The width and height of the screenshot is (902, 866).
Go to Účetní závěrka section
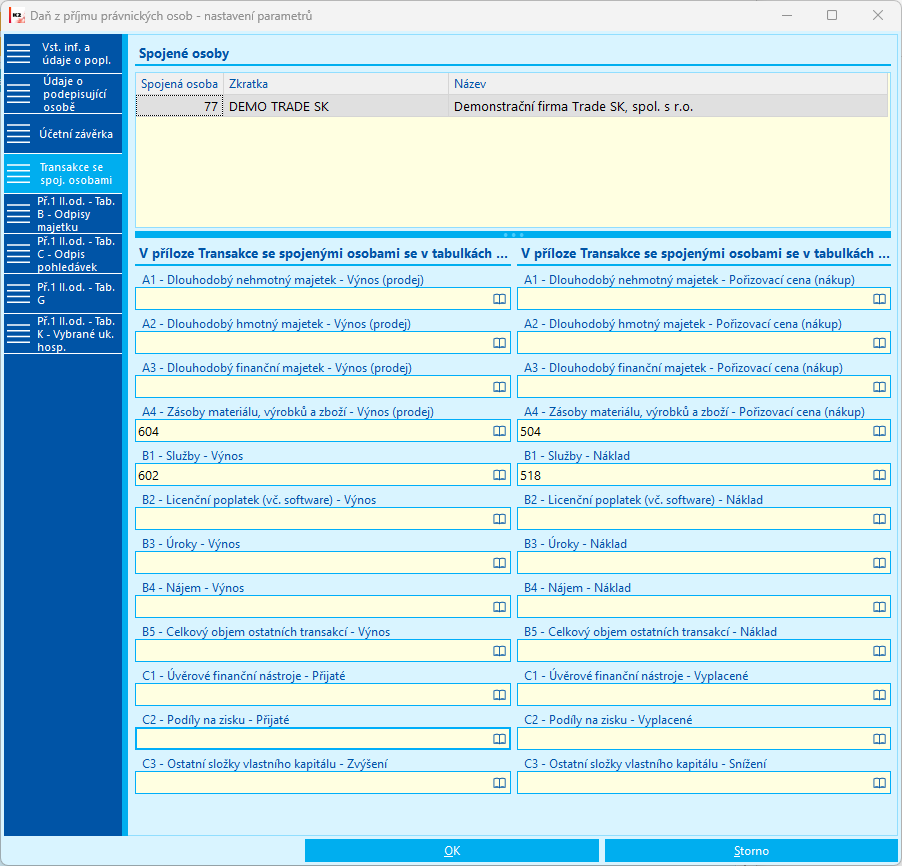coord(63,133)
